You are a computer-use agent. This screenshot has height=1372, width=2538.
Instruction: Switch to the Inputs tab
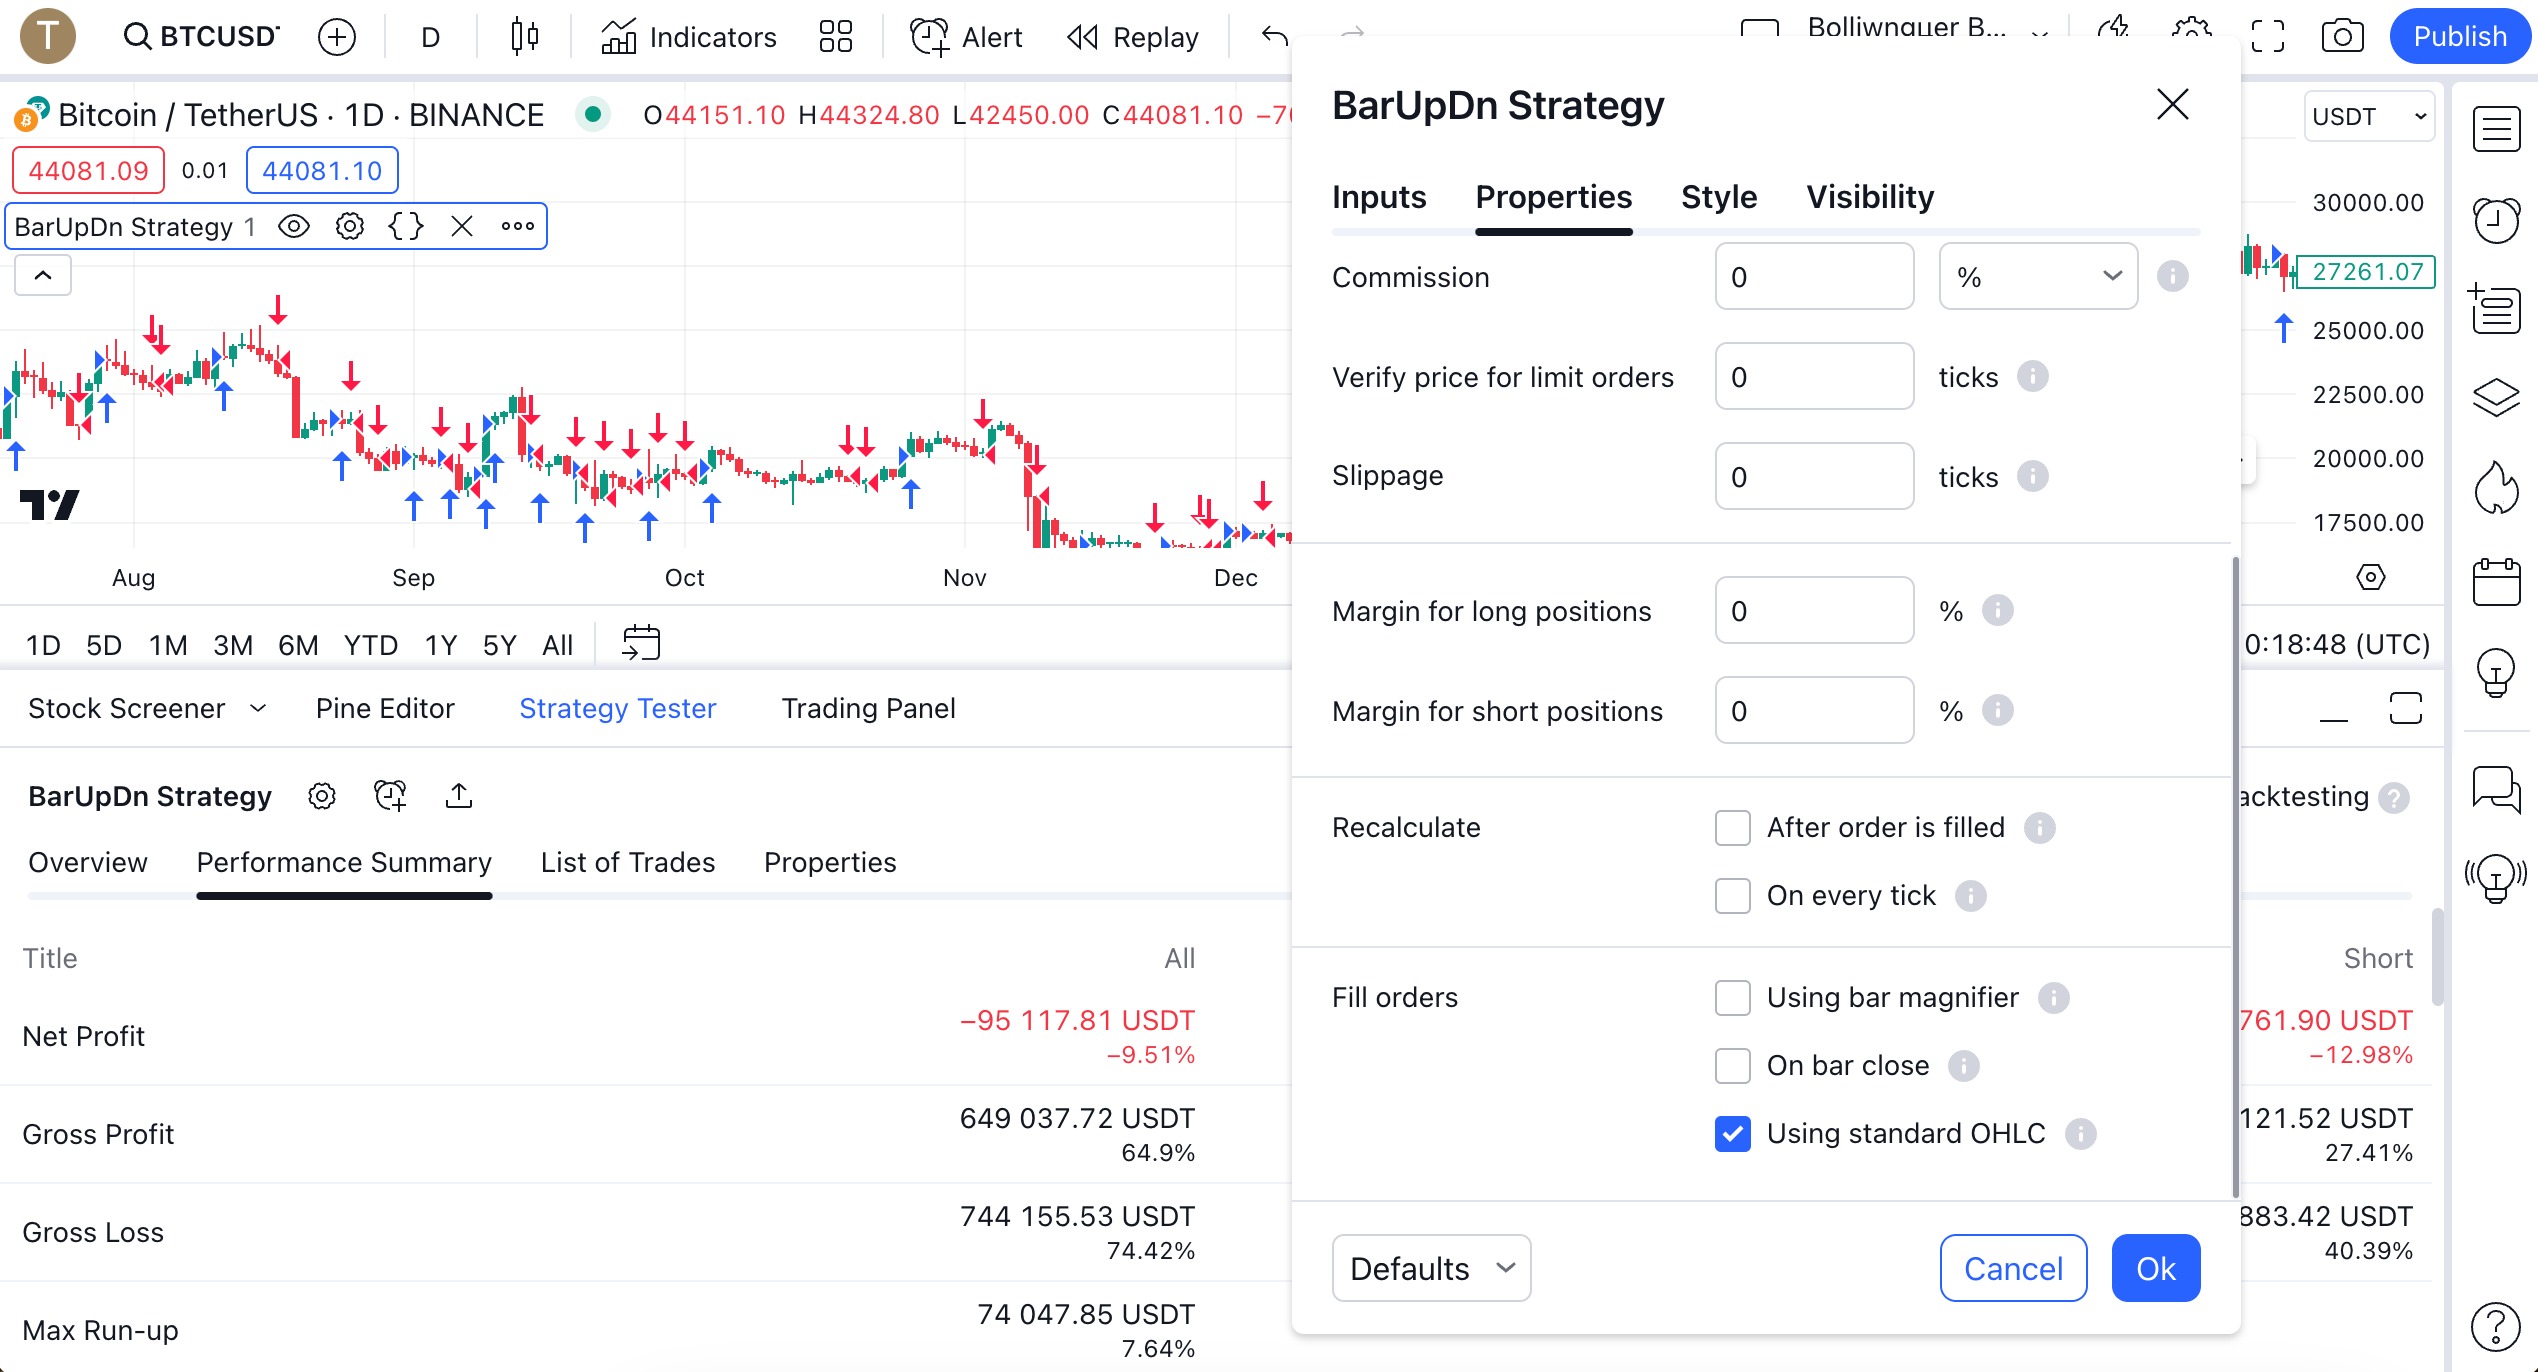coord(1379,197)
